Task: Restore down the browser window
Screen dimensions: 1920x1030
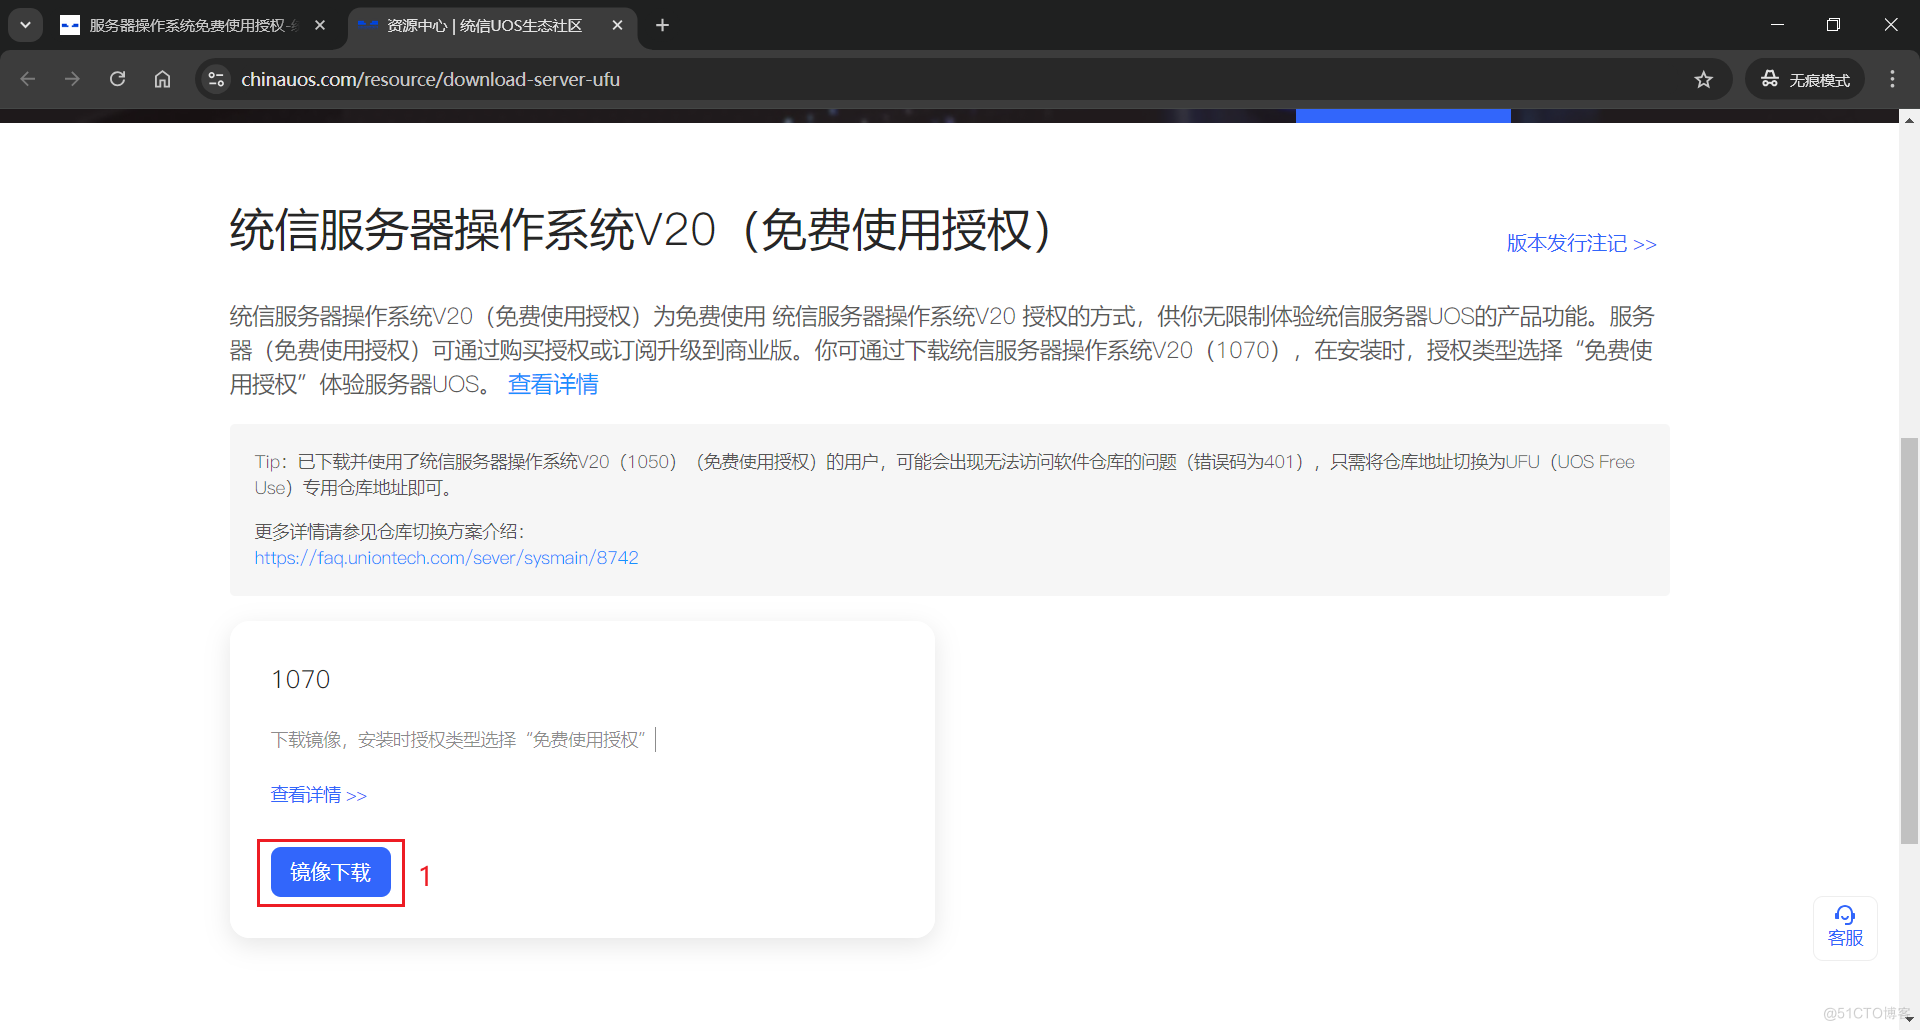Action: click(x=1833, y=25)
